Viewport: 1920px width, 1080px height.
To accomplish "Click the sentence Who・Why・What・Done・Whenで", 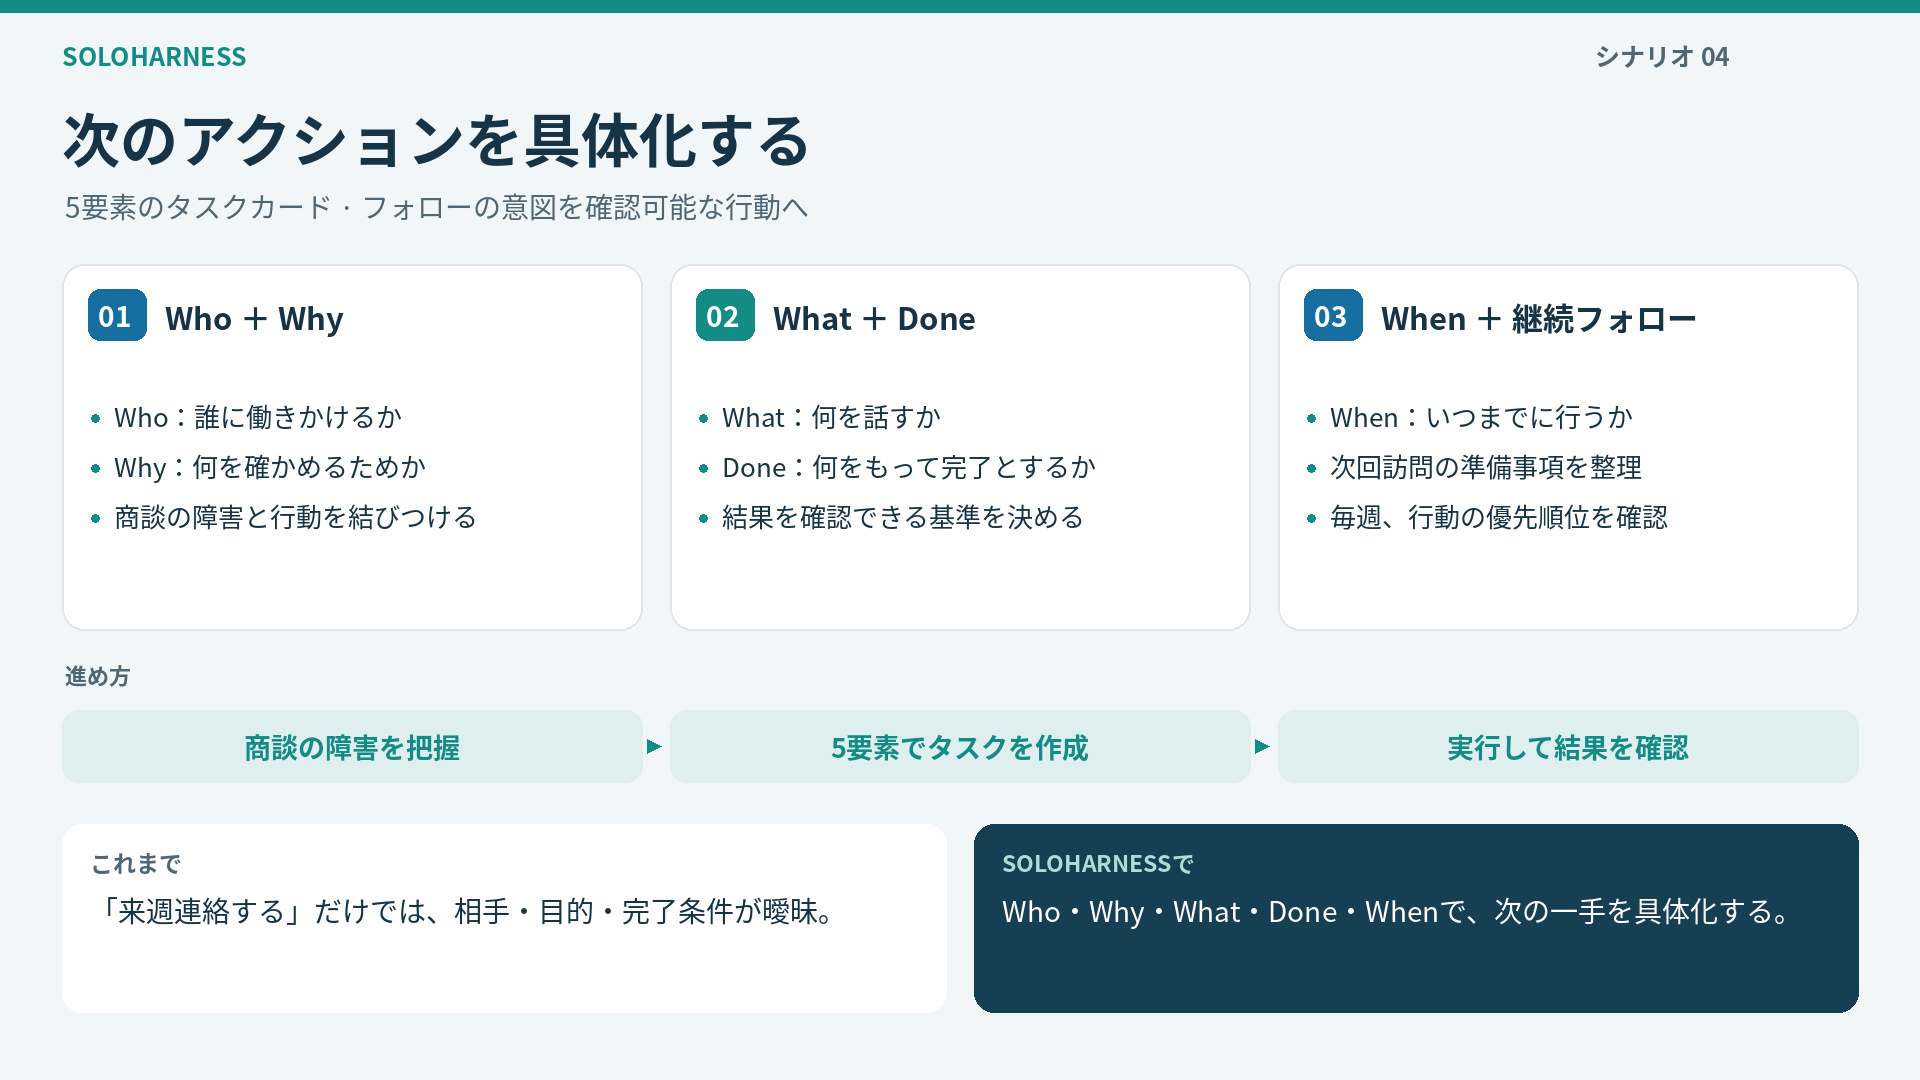I will 1398,912.
